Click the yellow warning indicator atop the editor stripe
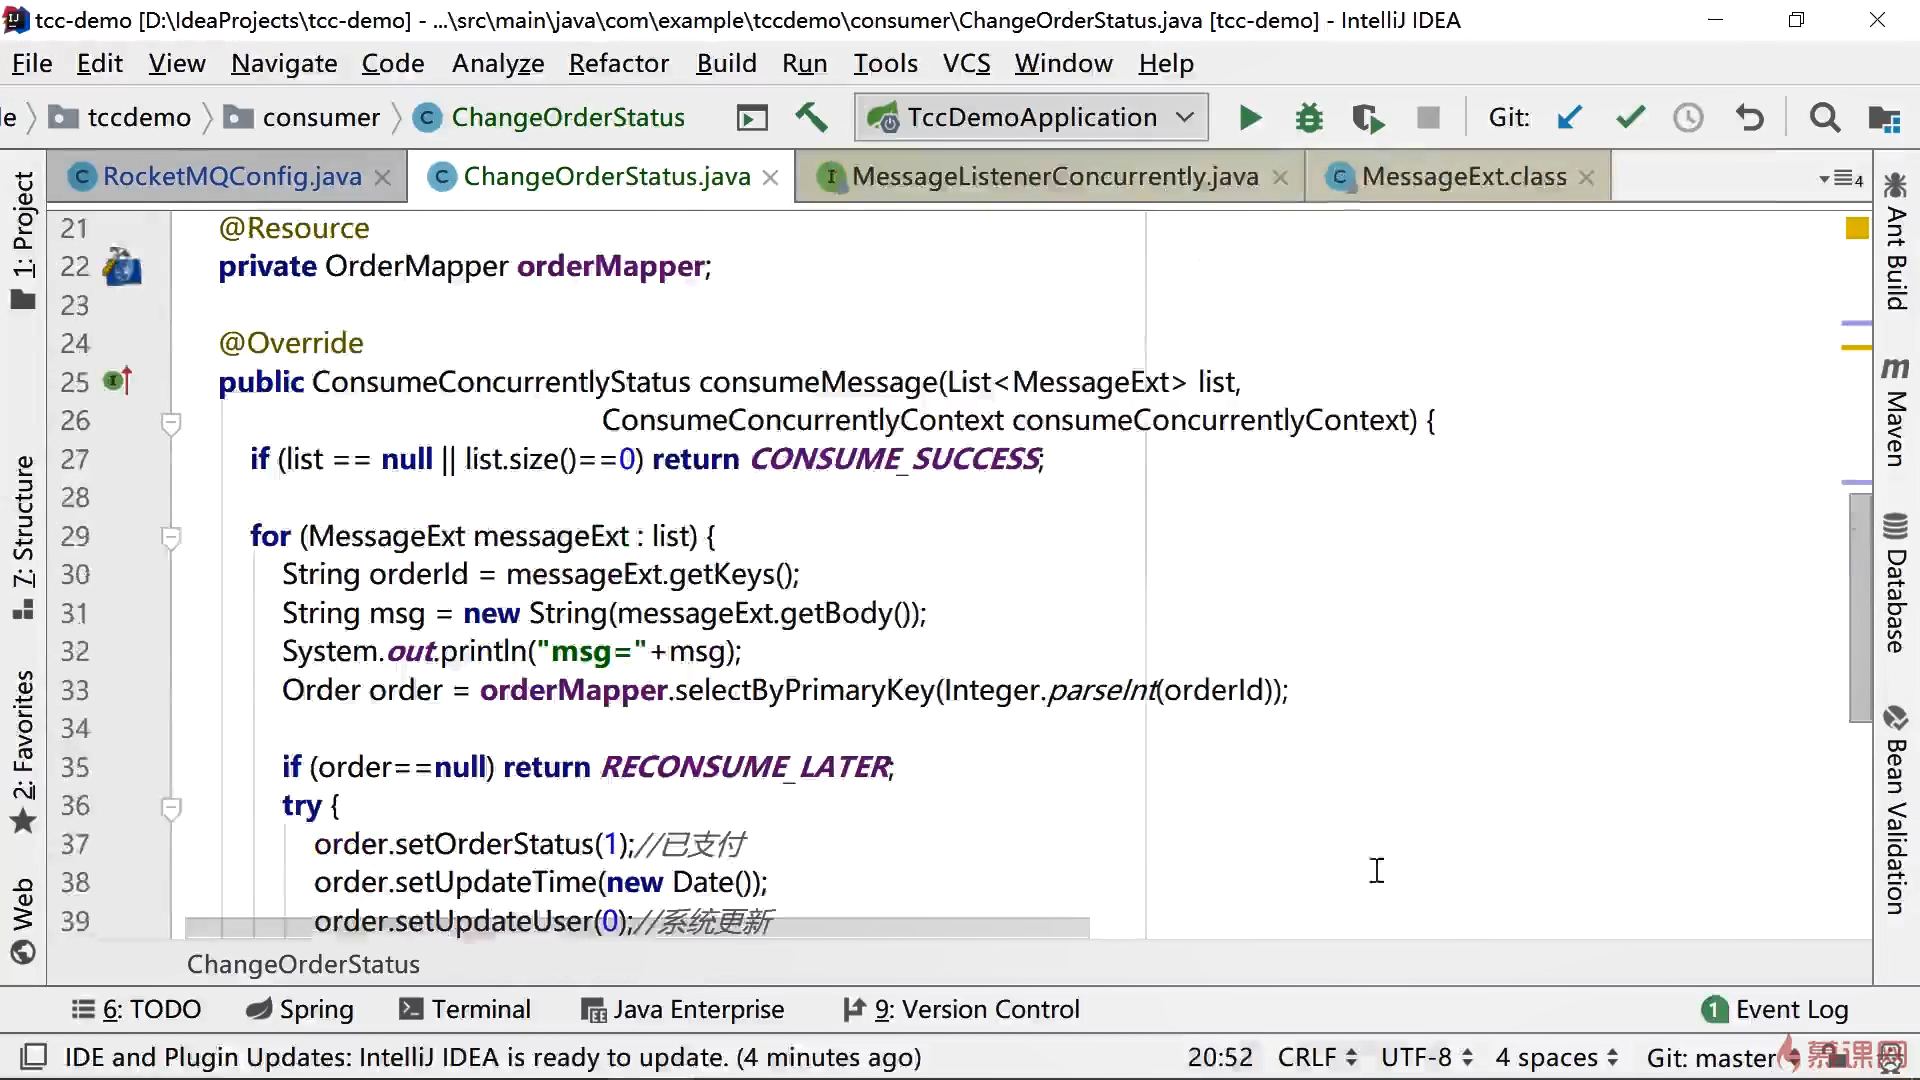 [1857, 229]
